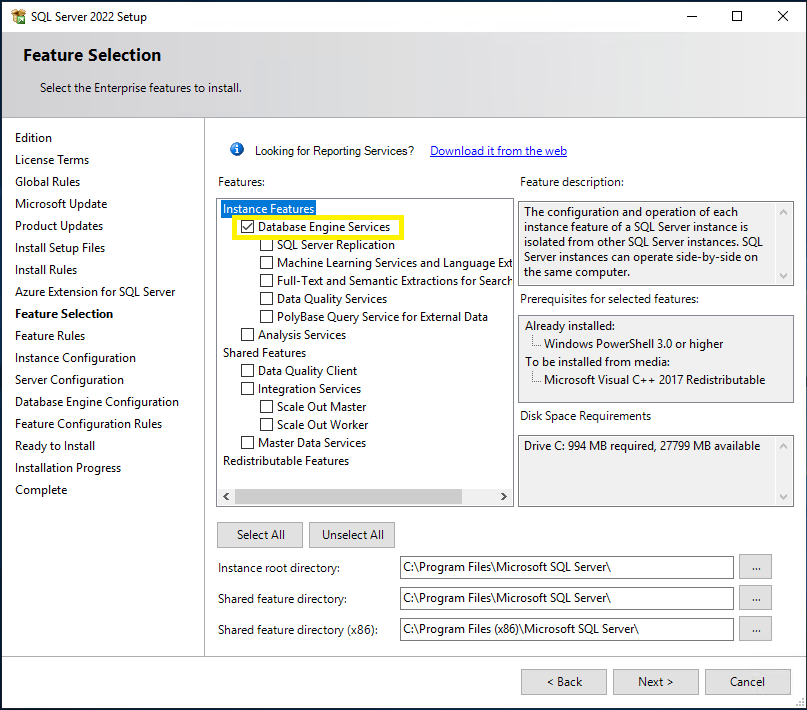Click the blue information icon
The height and width of the screenshot is (710, 807).
[237, 150]
